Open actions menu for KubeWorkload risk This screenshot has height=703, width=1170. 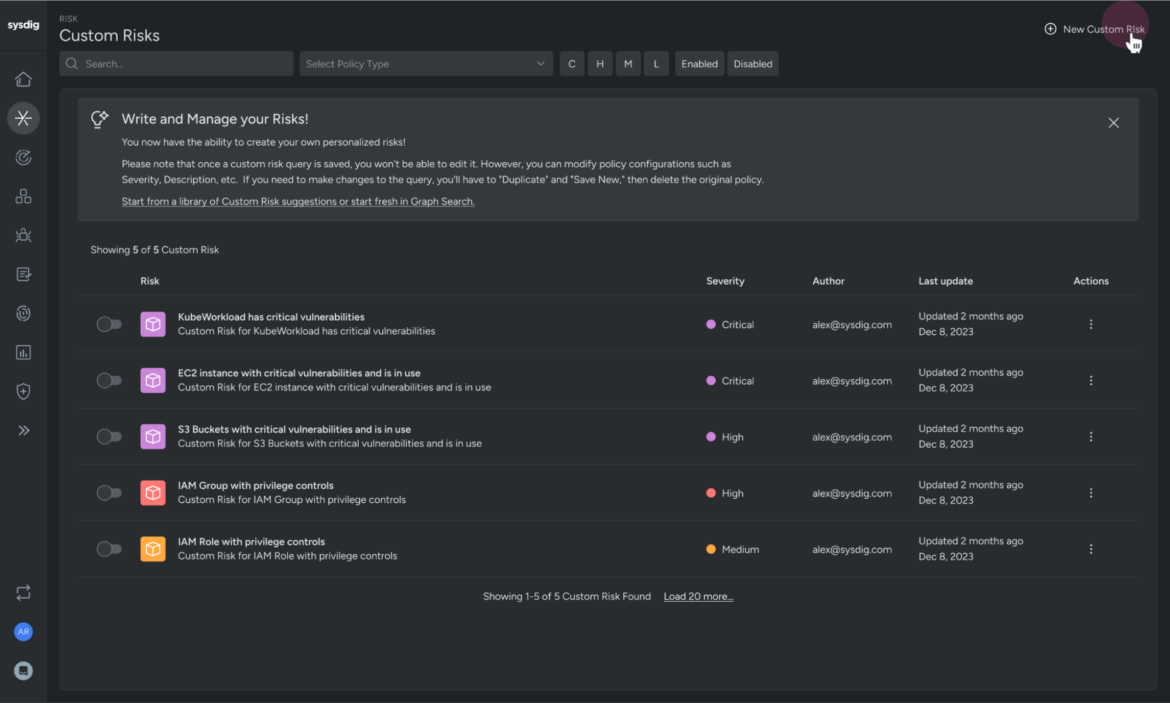pyautogui.click(x=1091, y=324)
